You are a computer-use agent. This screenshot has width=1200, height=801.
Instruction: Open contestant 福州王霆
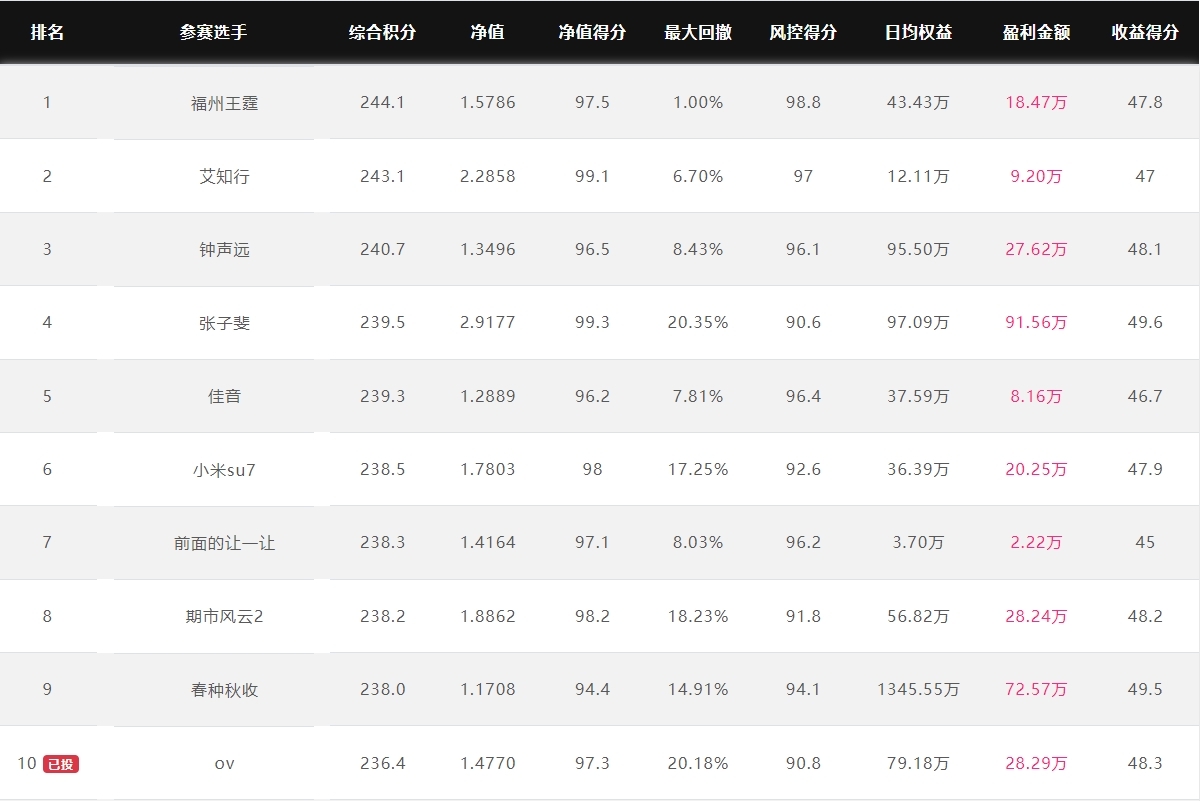point(224,103)
